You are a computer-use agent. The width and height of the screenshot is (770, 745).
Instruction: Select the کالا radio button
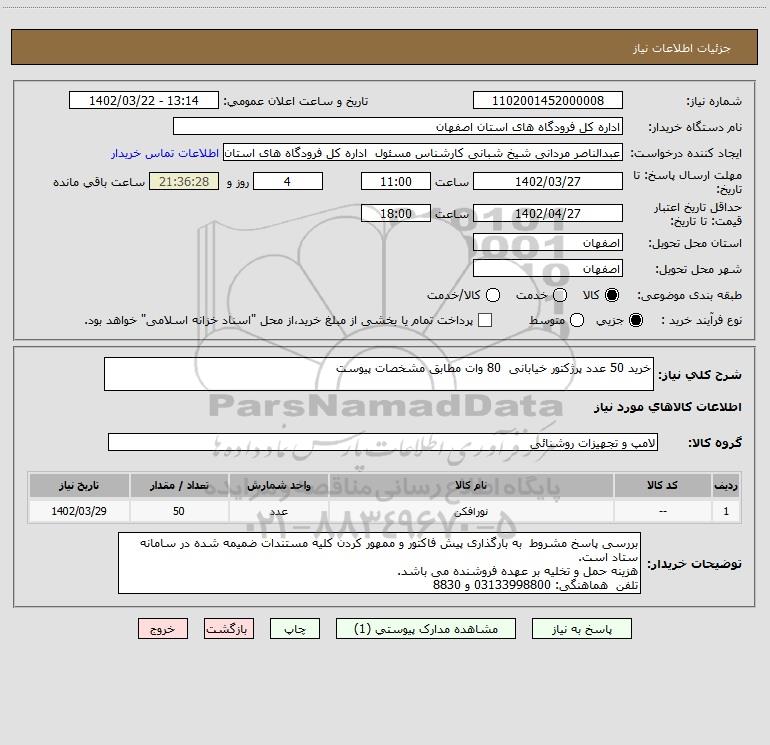point(612,295)
